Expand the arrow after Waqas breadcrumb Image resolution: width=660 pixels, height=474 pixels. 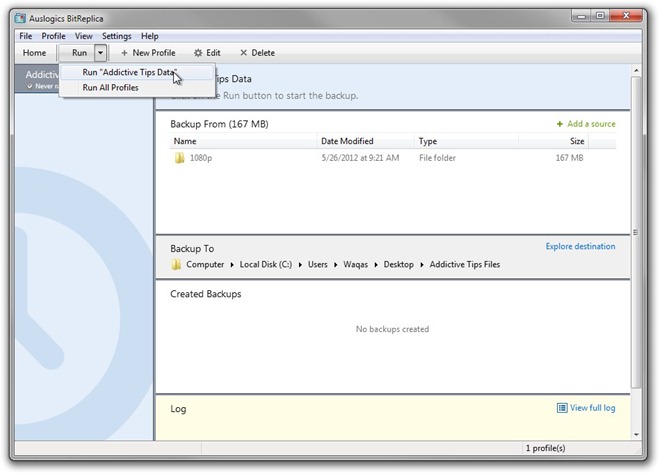pyautogui.click(x=376, y=265)
